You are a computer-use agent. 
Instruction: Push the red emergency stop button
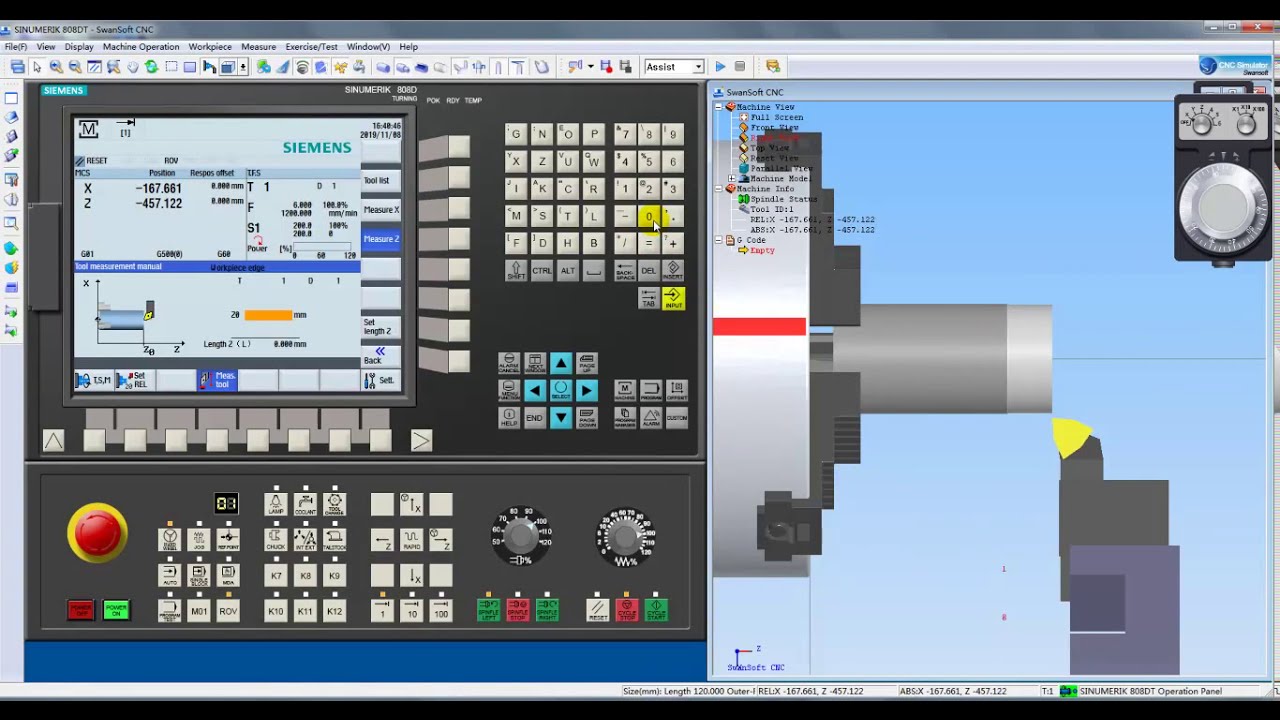(97, 533)
